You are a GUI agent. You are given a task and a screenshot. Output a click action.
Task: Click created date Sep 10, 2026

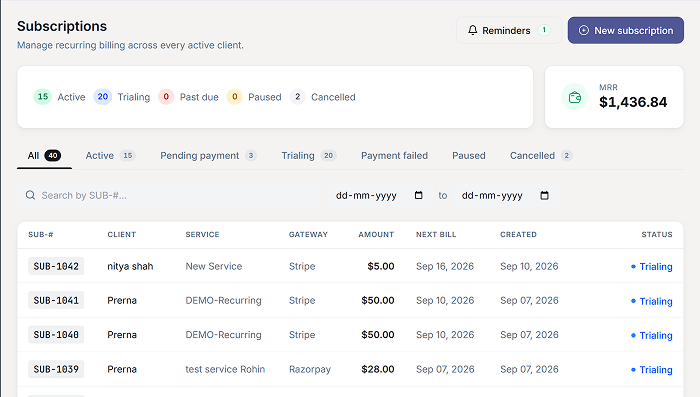coord(529,266)
